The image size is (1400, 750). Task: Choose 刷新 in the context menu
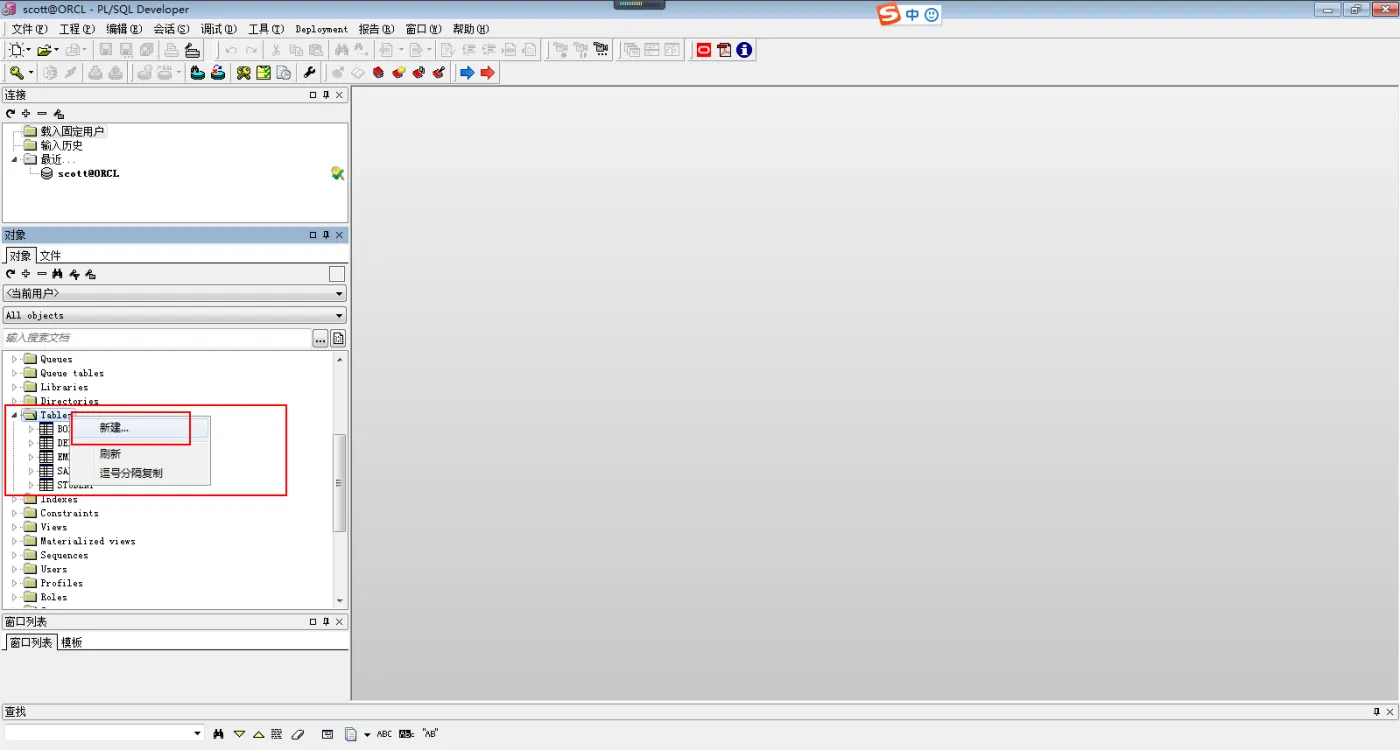pyautogui.click(x=110, y=453)
